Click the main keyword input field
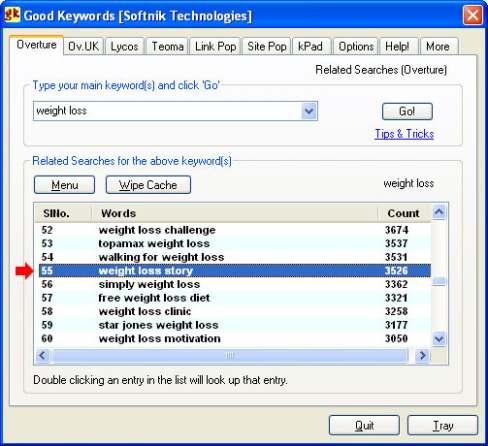Viewport: 488px width, 446px height. pos(168,111)
